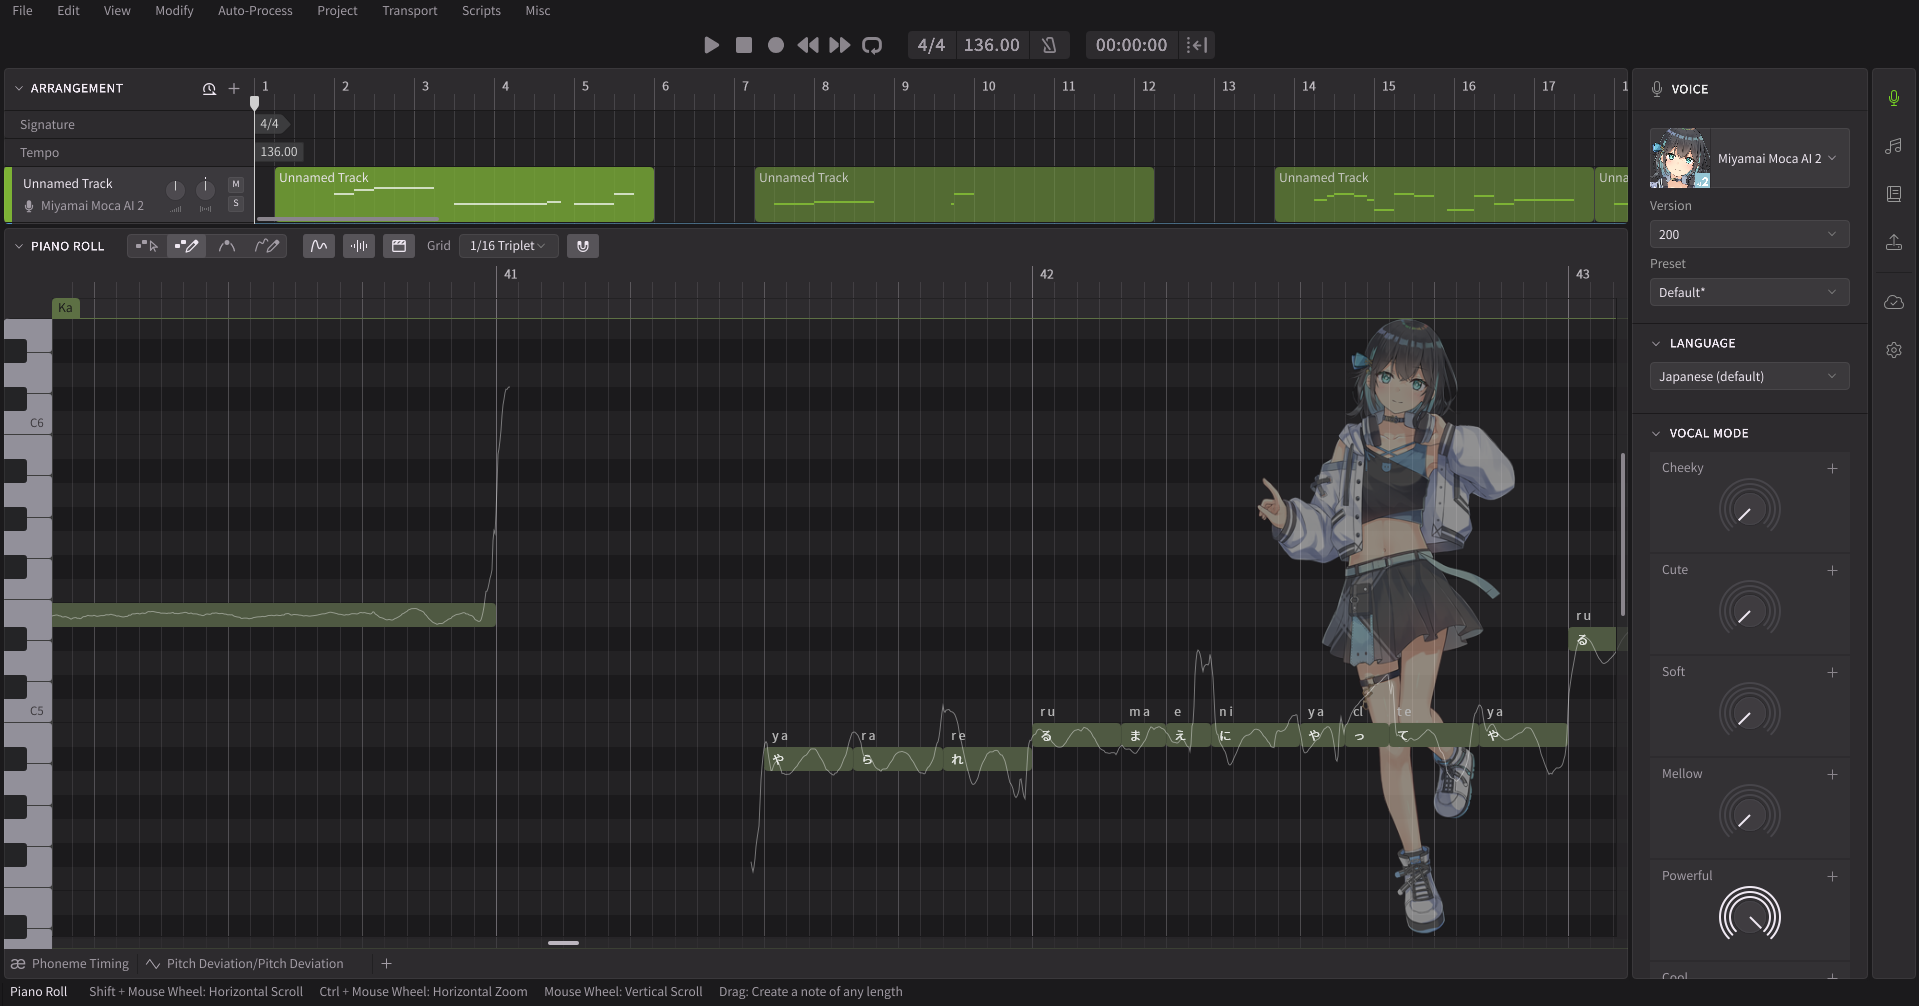Click the plus icon beside Cute
This screenshot has height=1006, width=1919.
(x=1832, y=570)
